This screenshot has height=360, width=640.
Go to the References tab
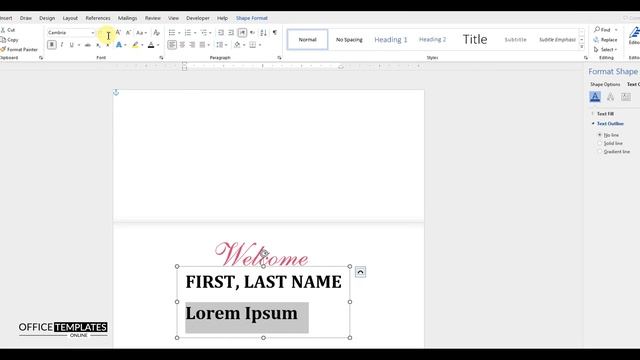98,18
